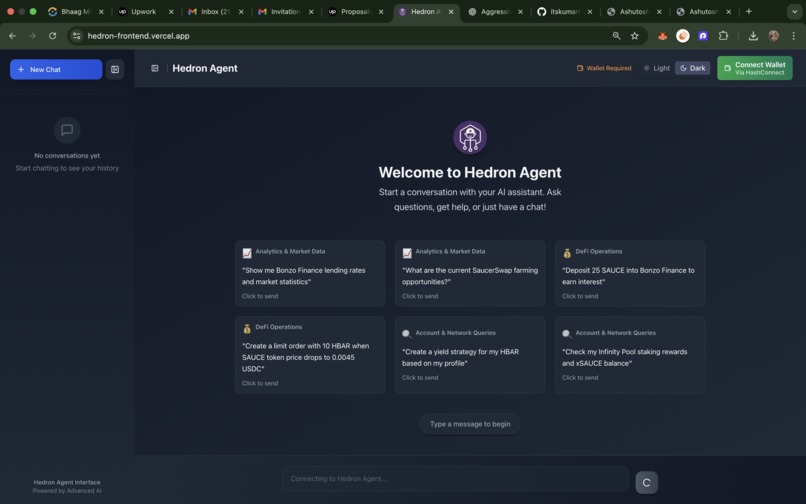Click money bag icon on limit order card
Image resolution: width=806 pixels, height=504 pixels.
pos(247,329)
